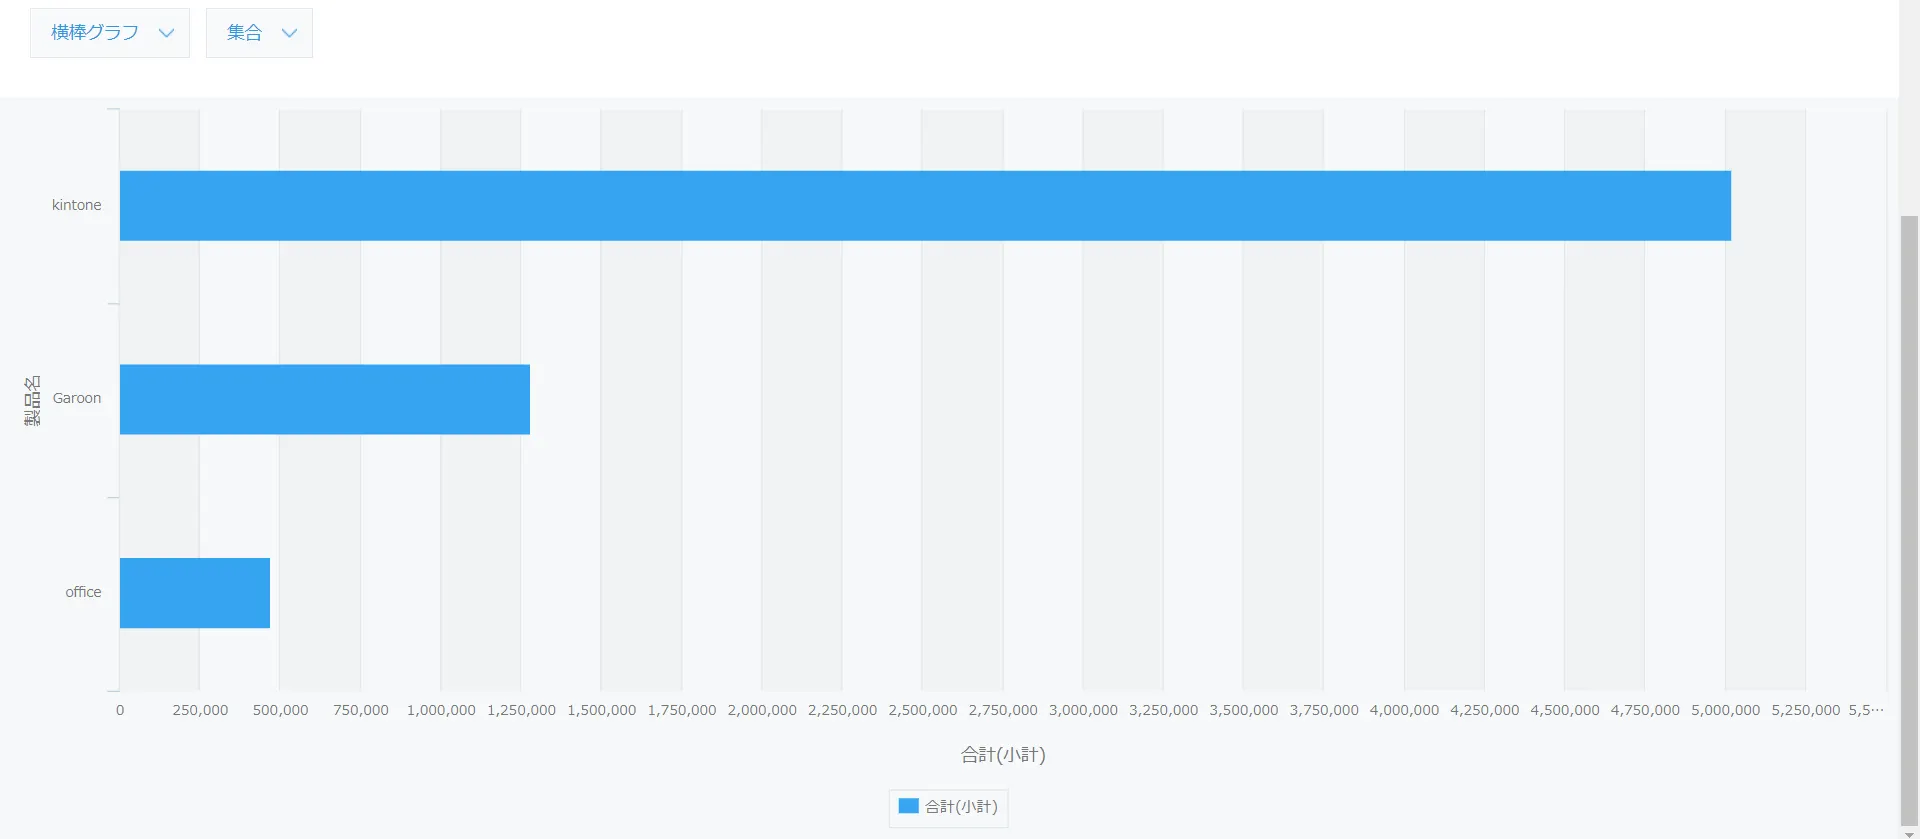Click the 2,500,000 x-axis tick label

pos(922,710)
